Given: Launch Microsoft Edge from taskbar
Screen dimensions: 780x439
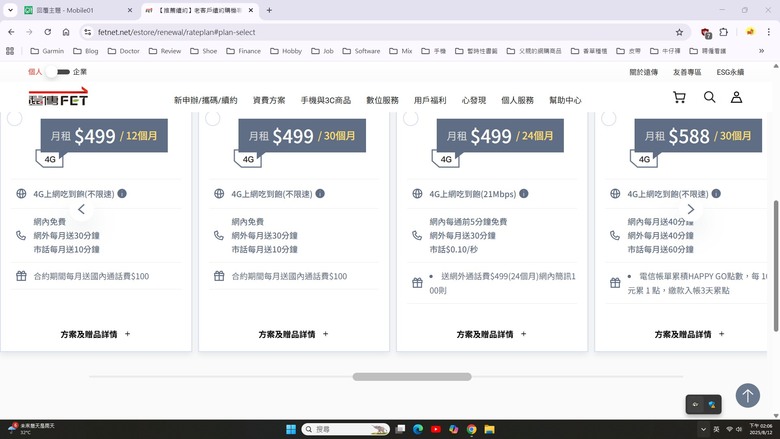Looking at the screenshot, I should tap(418, 429).
